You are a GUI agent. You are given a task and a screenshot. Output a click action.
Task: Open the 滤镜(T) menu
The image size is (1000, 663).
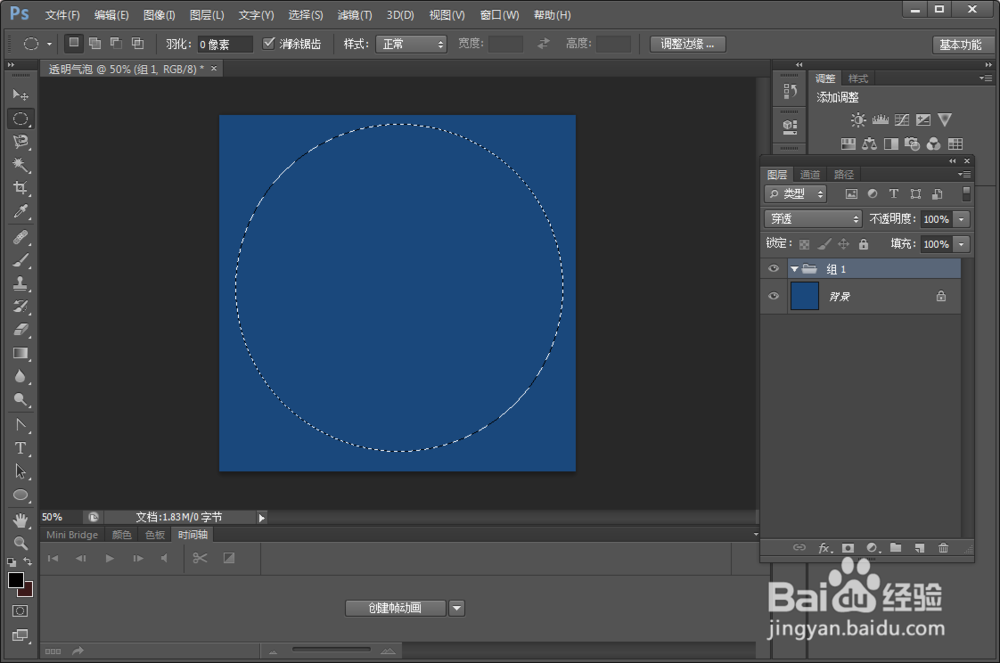[x=355, y=15]
